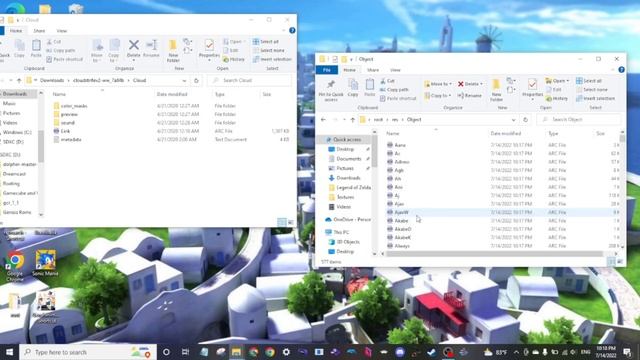
Task: Click Select none in the Cloud window
Action: 268,50
